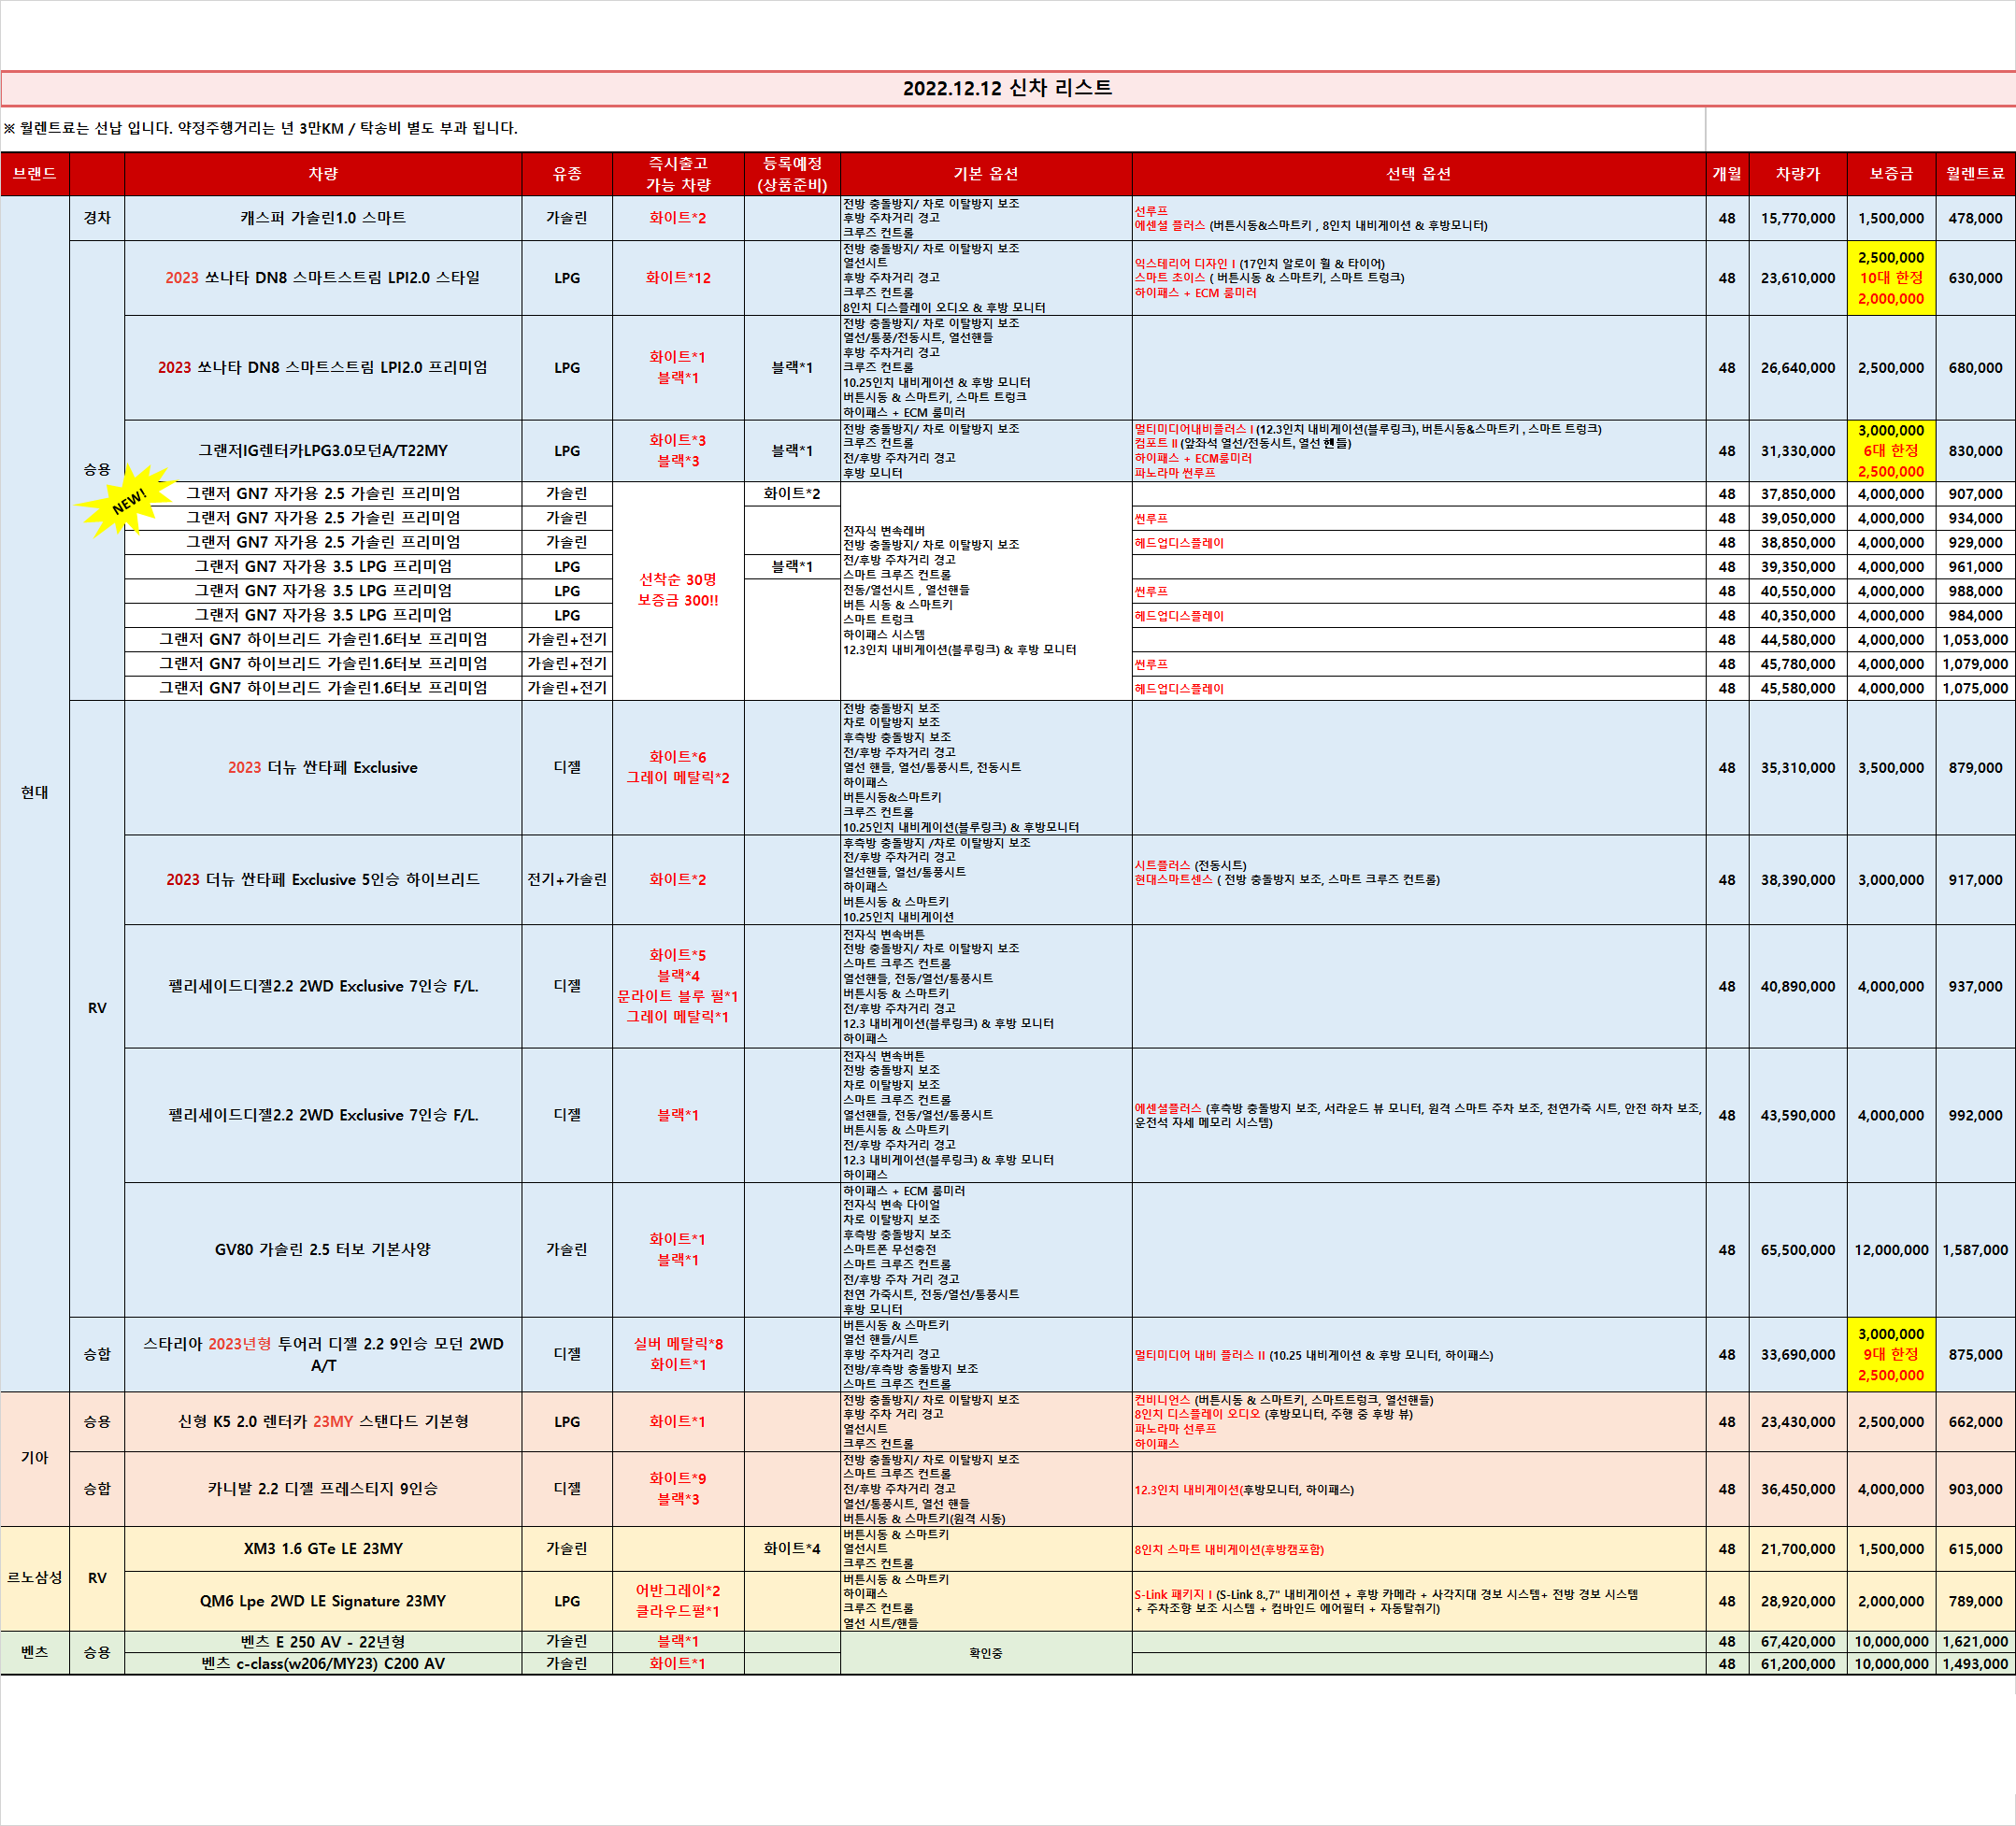Click the vehicle price 67,420,000
Image resolution: width=2016 pixels, height=1826 pixels.
click(1798, 1642)
